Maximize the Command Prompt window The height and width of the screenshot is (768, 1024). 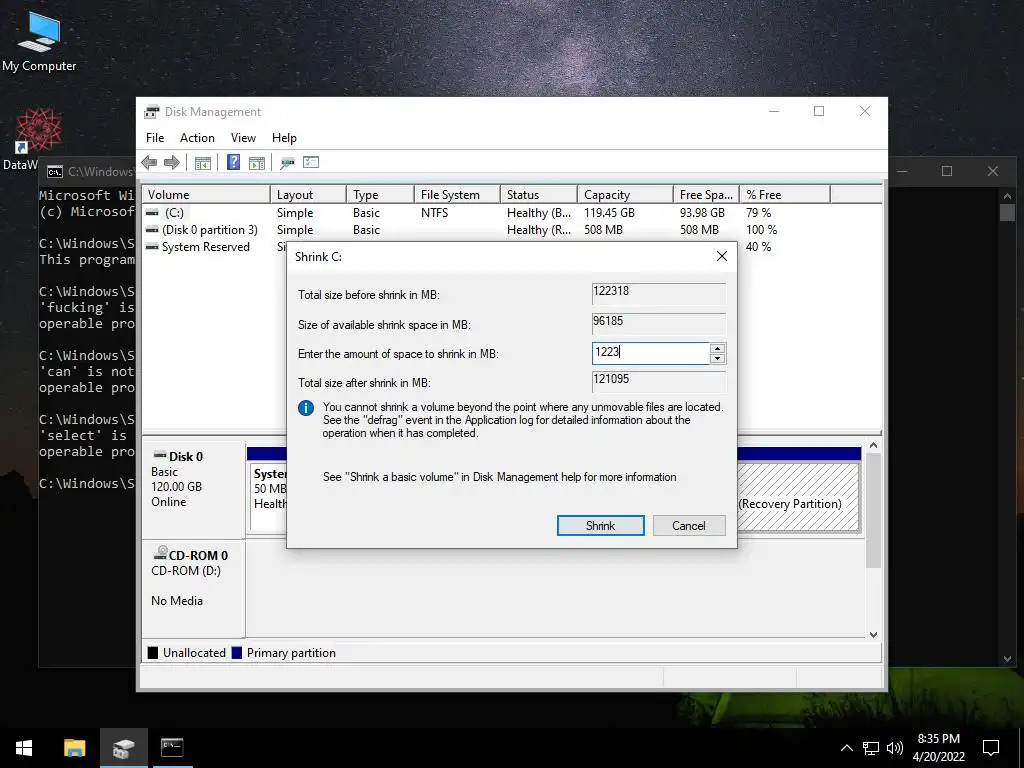tap(947, 171)
